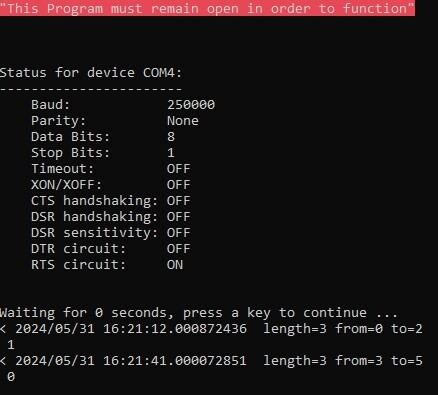Click the Timeout OFF value
The image size is (438, 395).
[x=179, y=169]
